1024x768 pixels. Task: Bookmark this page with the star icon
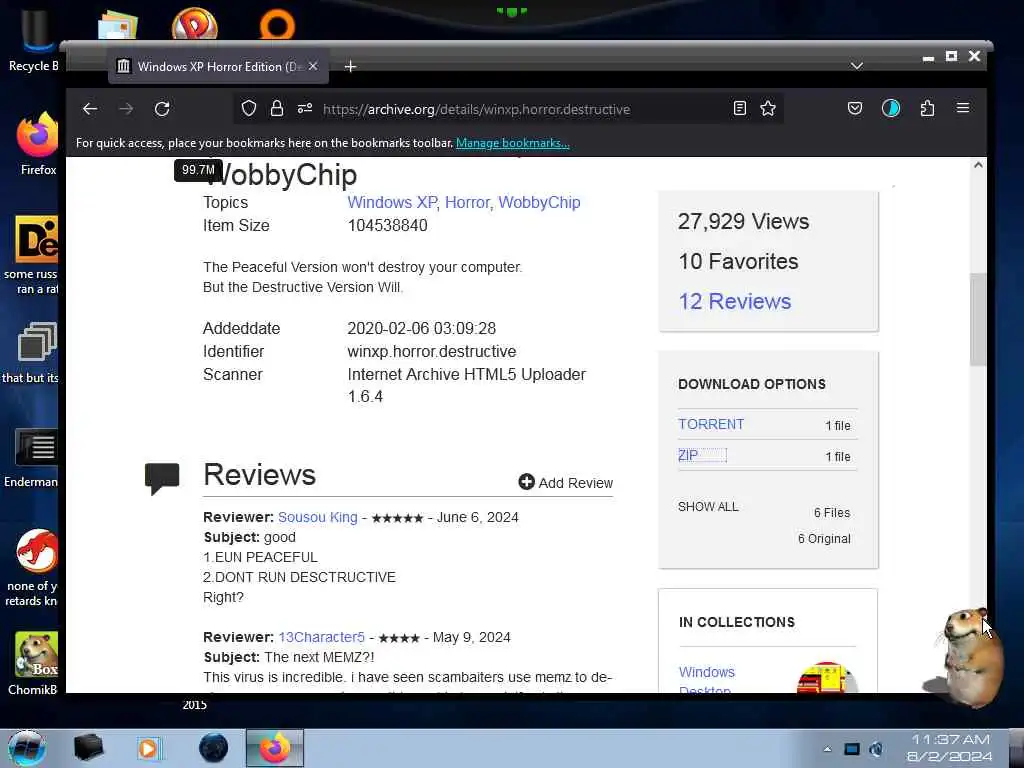pyautogui.click(x=768, y=108)
